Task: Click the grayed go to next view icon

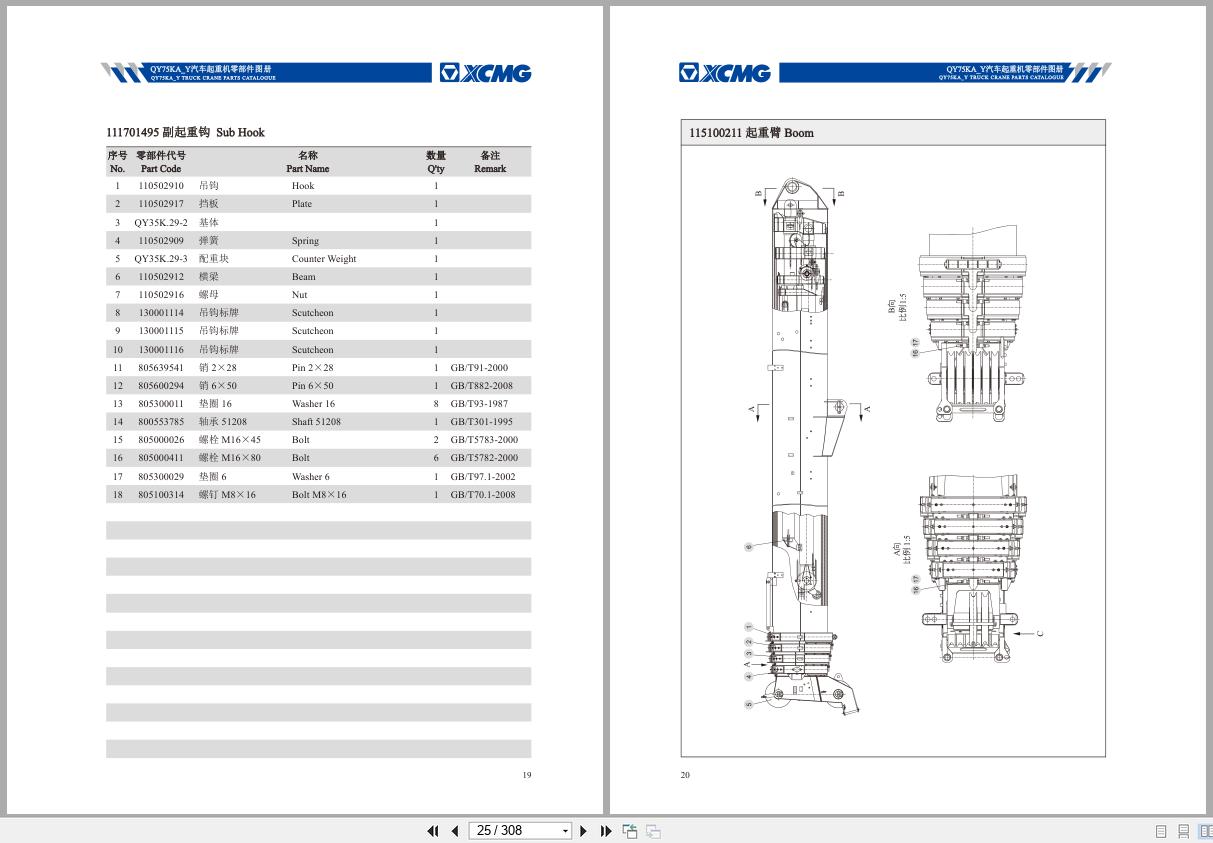Action: click(653, 831)
